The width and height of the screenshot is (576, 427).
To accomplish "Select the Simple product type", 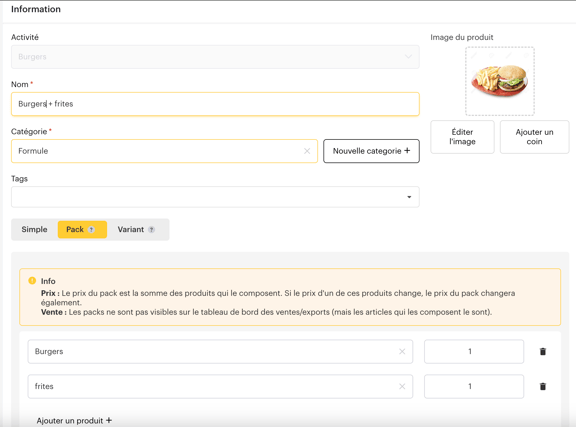I will tap(34, 230).
